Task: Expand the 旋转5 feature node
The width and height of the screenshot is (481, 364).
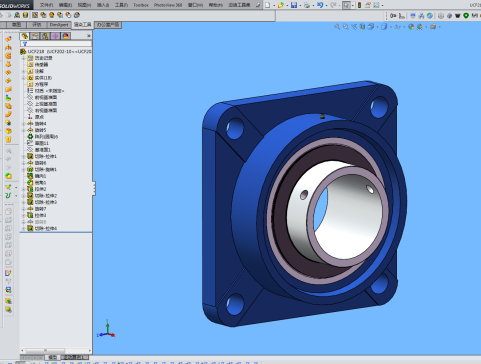Action: [23, 130]
